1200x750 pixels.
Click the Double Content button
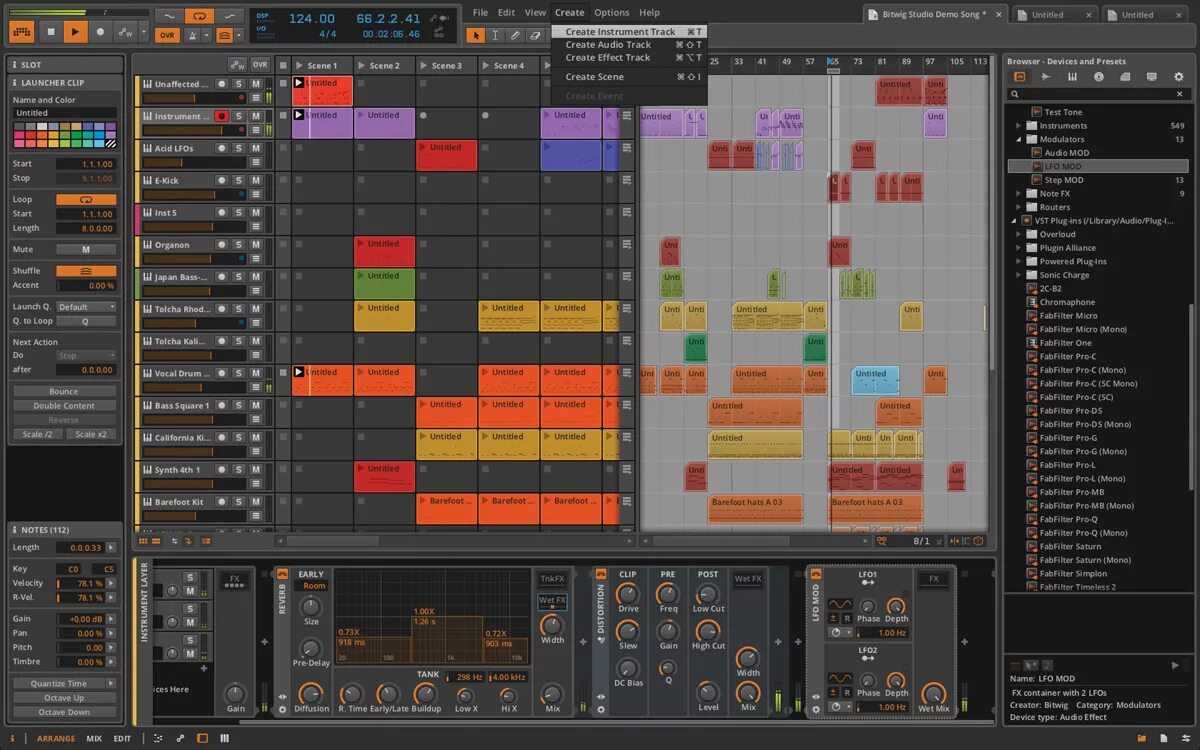pos(64,406)
